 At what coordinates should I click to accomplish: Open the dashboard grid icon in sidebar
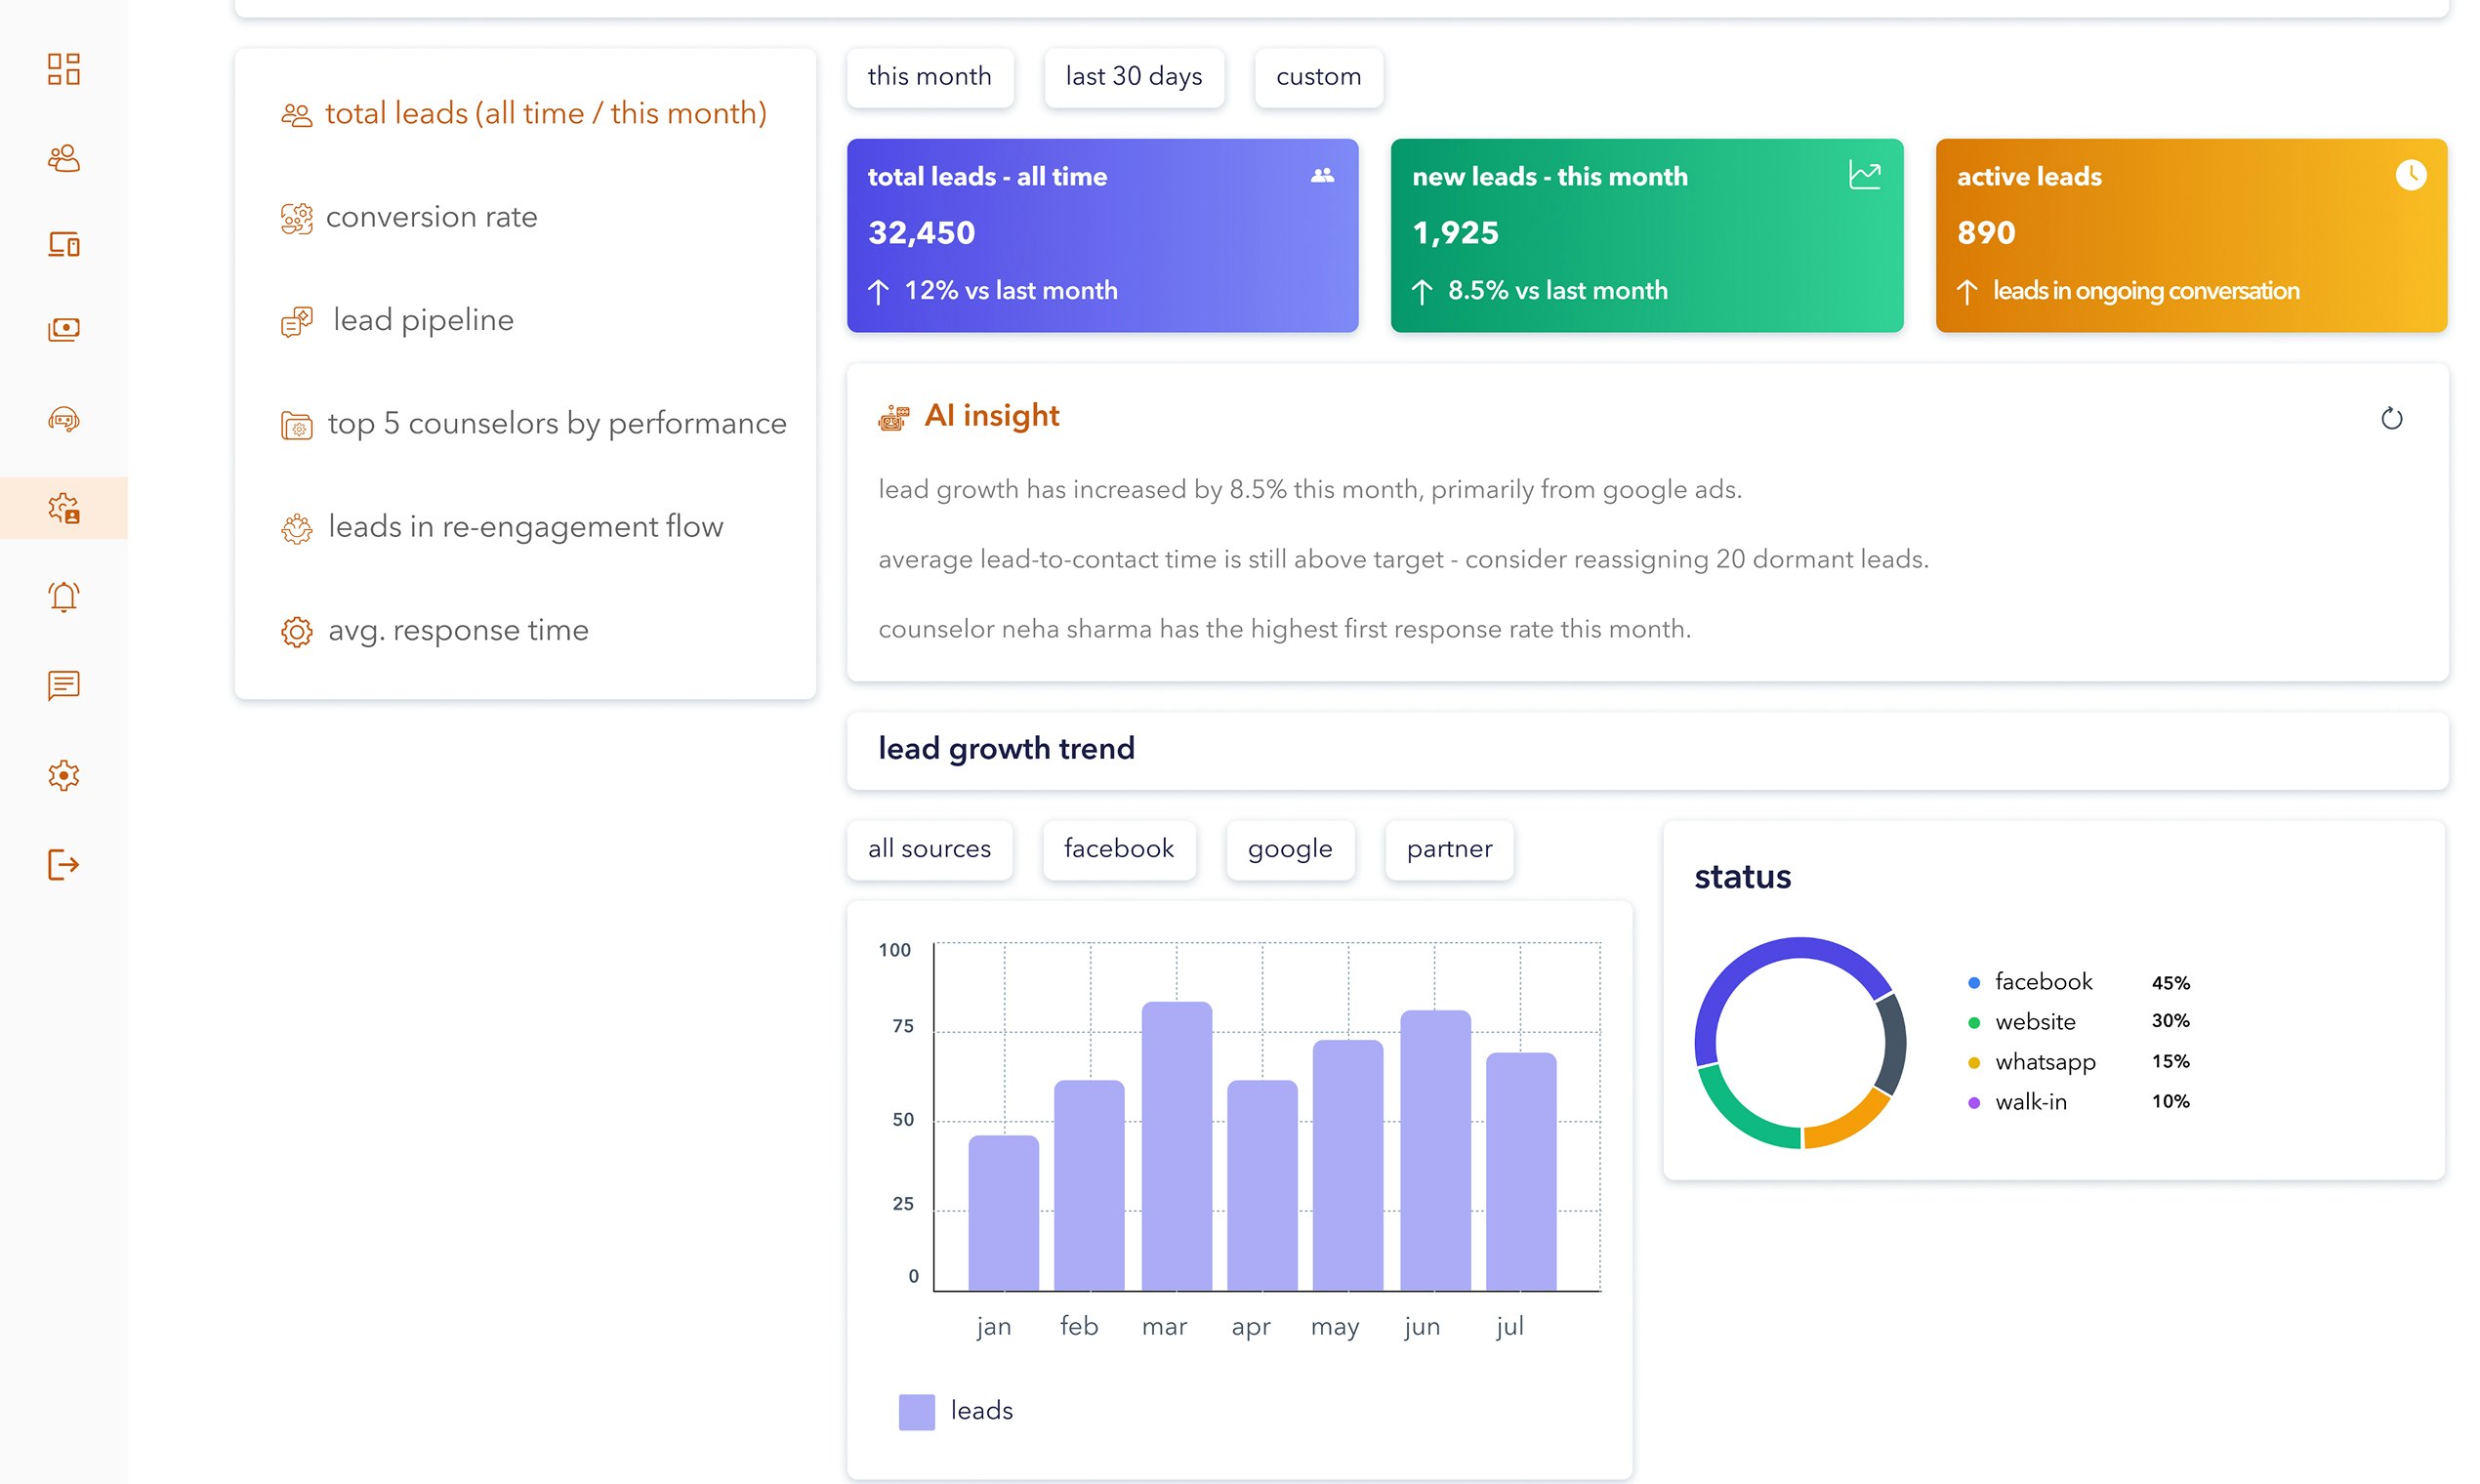pyautogui.click(x=63, y=69)
